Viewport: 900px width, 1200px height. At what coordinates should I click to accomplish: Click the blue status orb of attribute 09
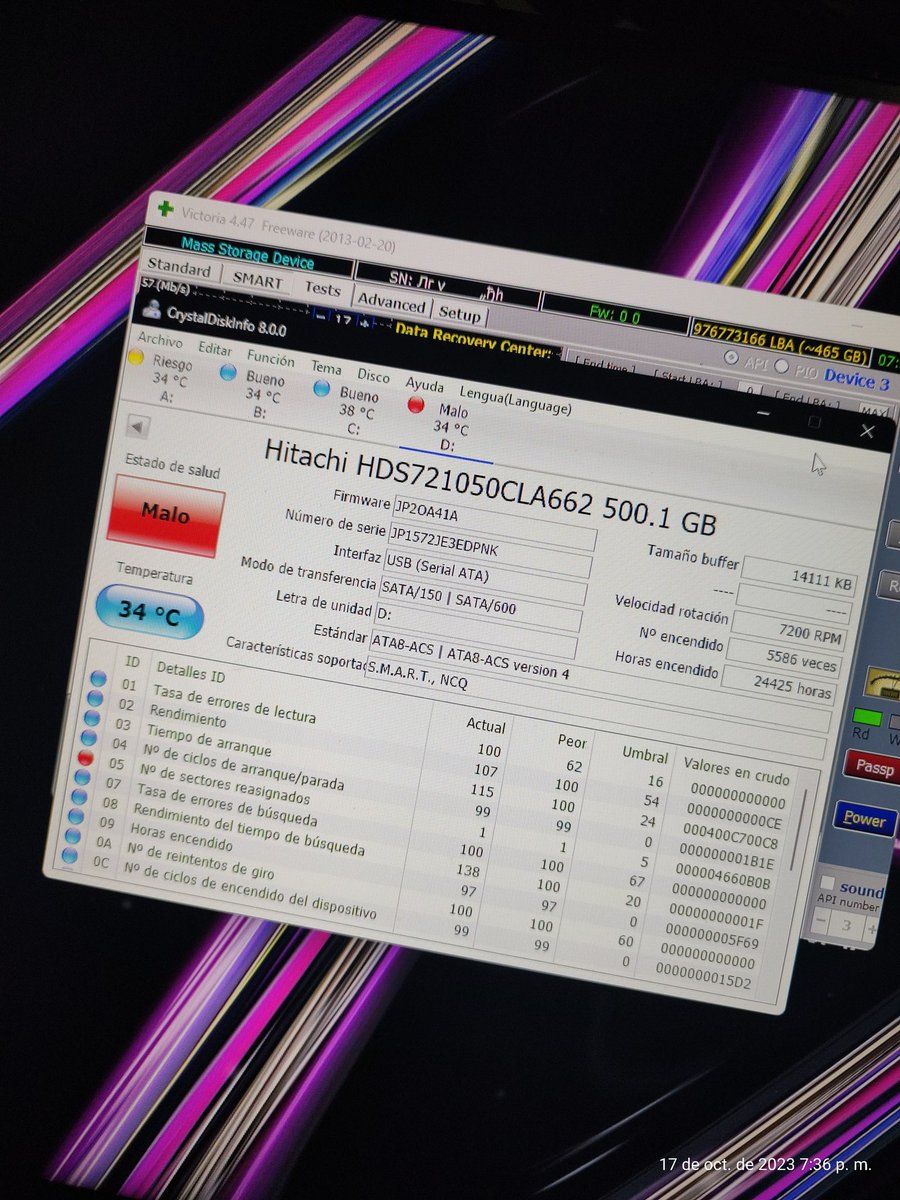[x=76, y=816]
